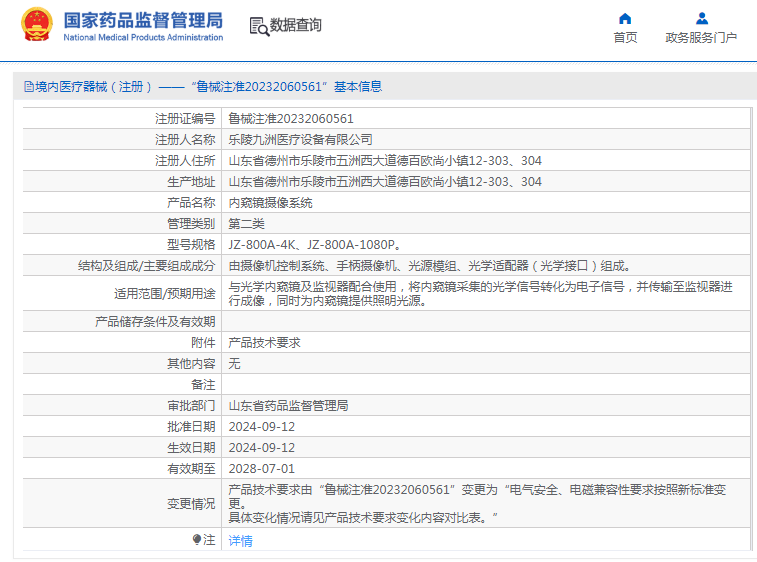
Task: Click management category value 第二类
Action: pyautogui.click(x=246, y=224)
